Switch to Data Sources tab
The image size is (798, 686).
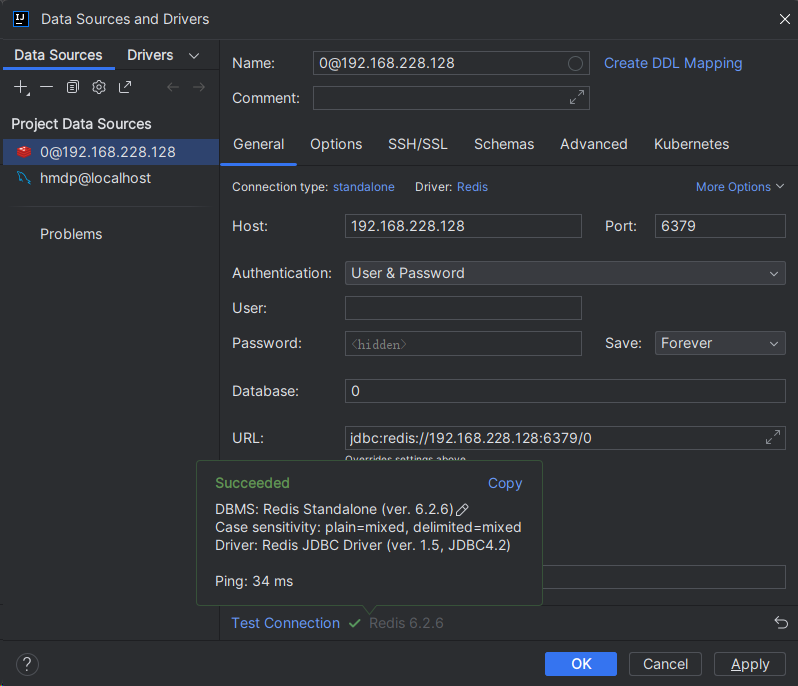coord(58,55)
